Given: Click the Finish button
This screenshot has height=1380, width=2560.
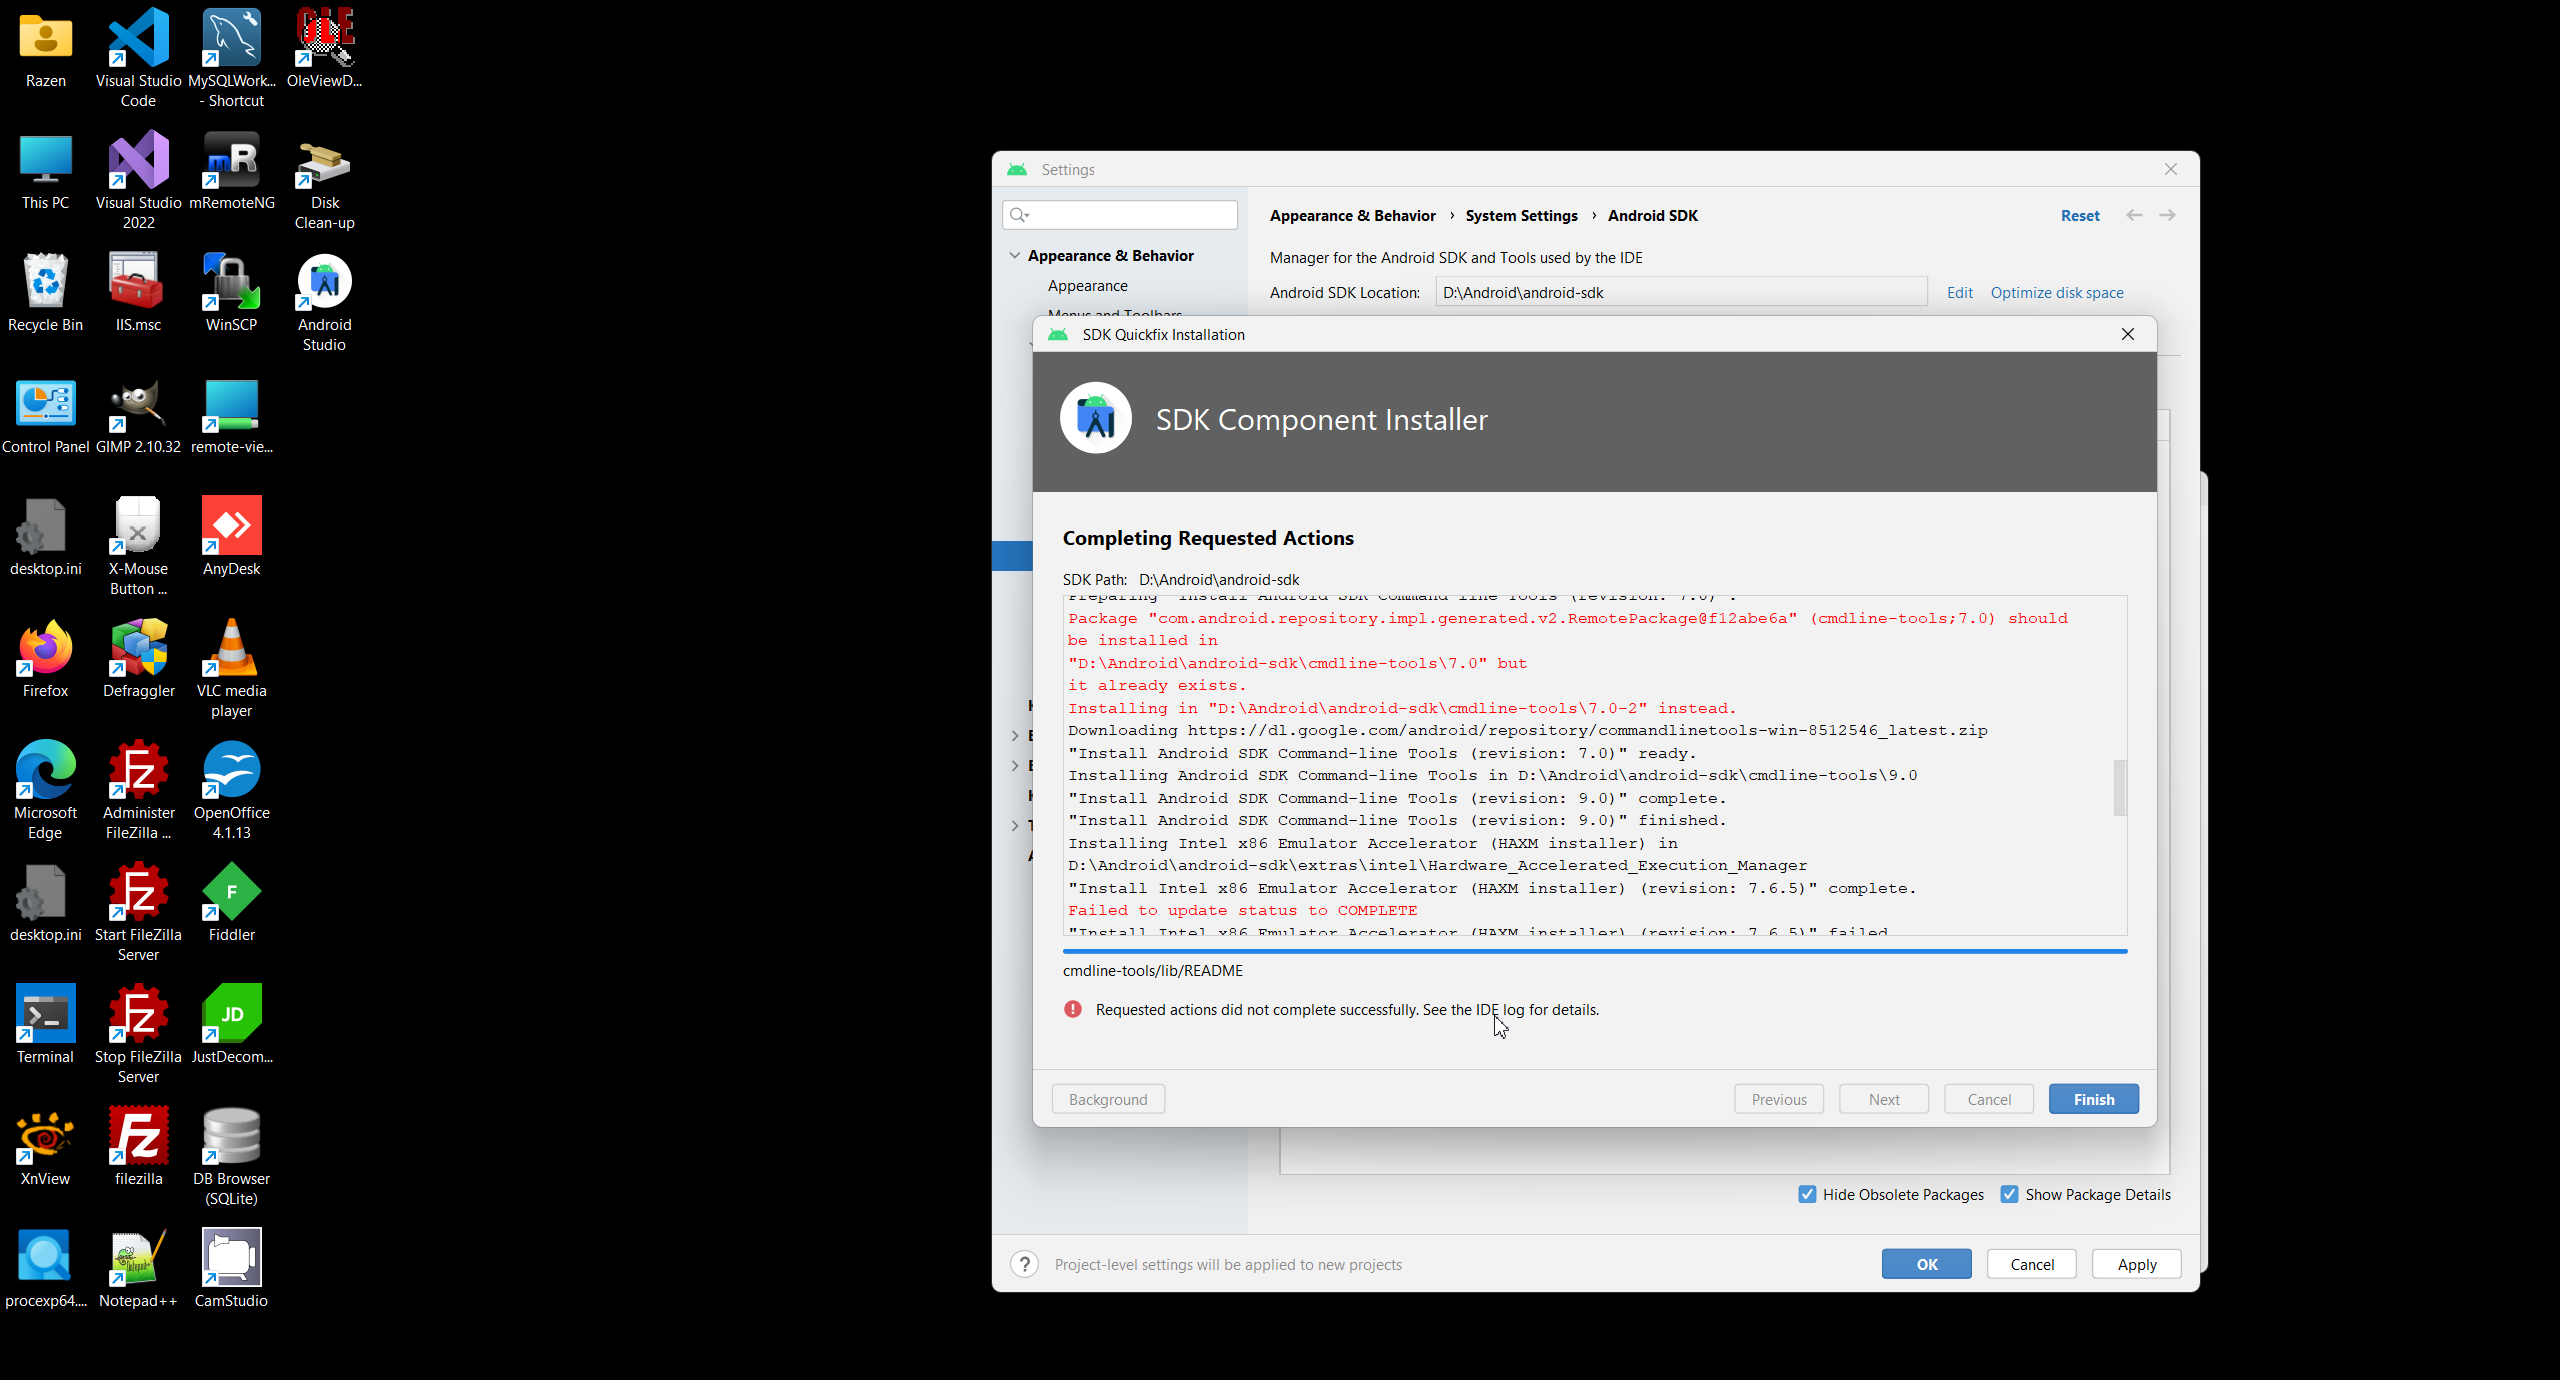Looking at the screenshot, I should click(x=2093, y=1099).
